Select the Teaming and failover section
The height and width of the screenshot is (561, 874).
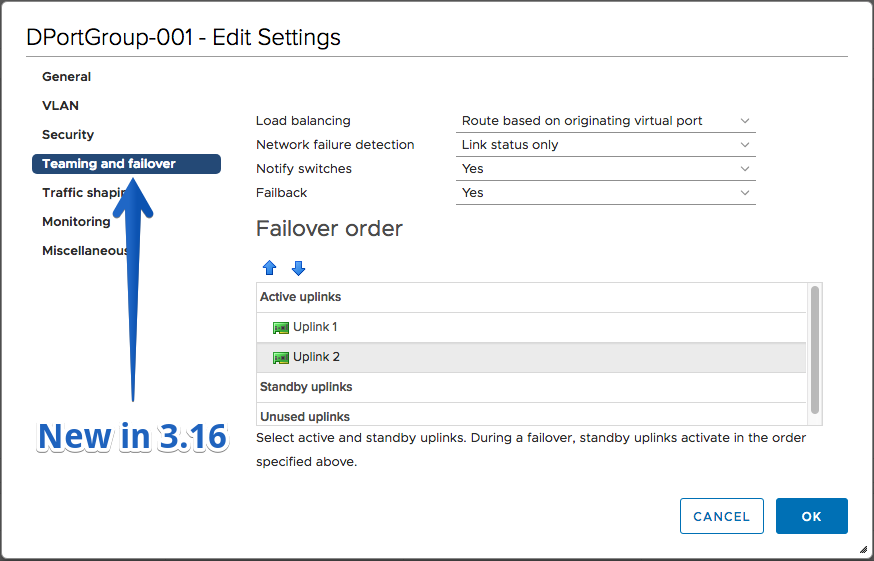tap(127, 164)
